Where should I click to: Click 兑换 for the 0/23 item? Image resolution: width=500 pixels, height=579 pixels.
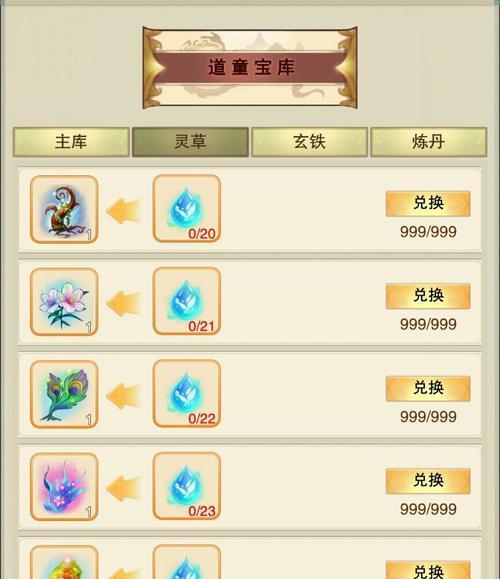[428, 481]
